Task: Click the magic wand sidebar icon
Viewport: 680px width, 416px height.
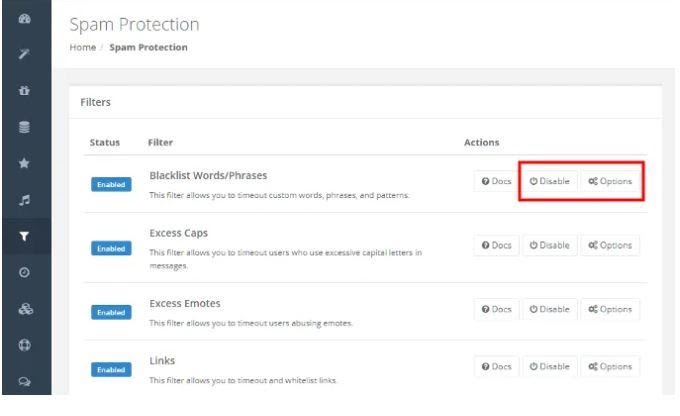Action: [x=24, y=54]
